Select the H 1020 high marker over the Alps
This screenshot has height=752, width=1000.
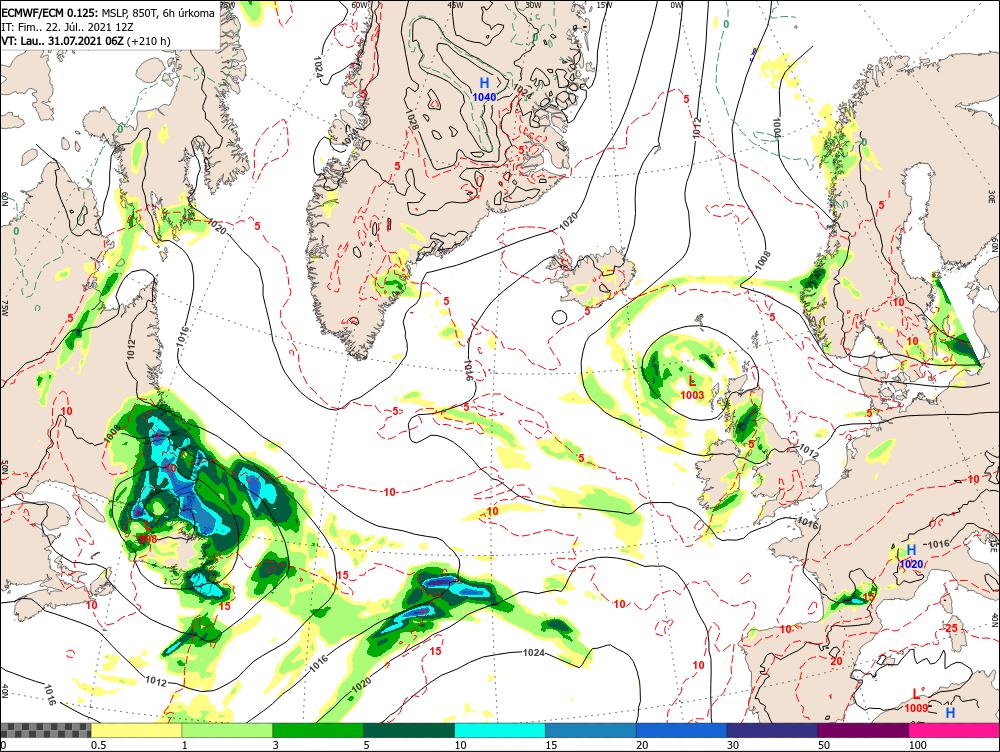pyautogui.click(x=911, y=557)
